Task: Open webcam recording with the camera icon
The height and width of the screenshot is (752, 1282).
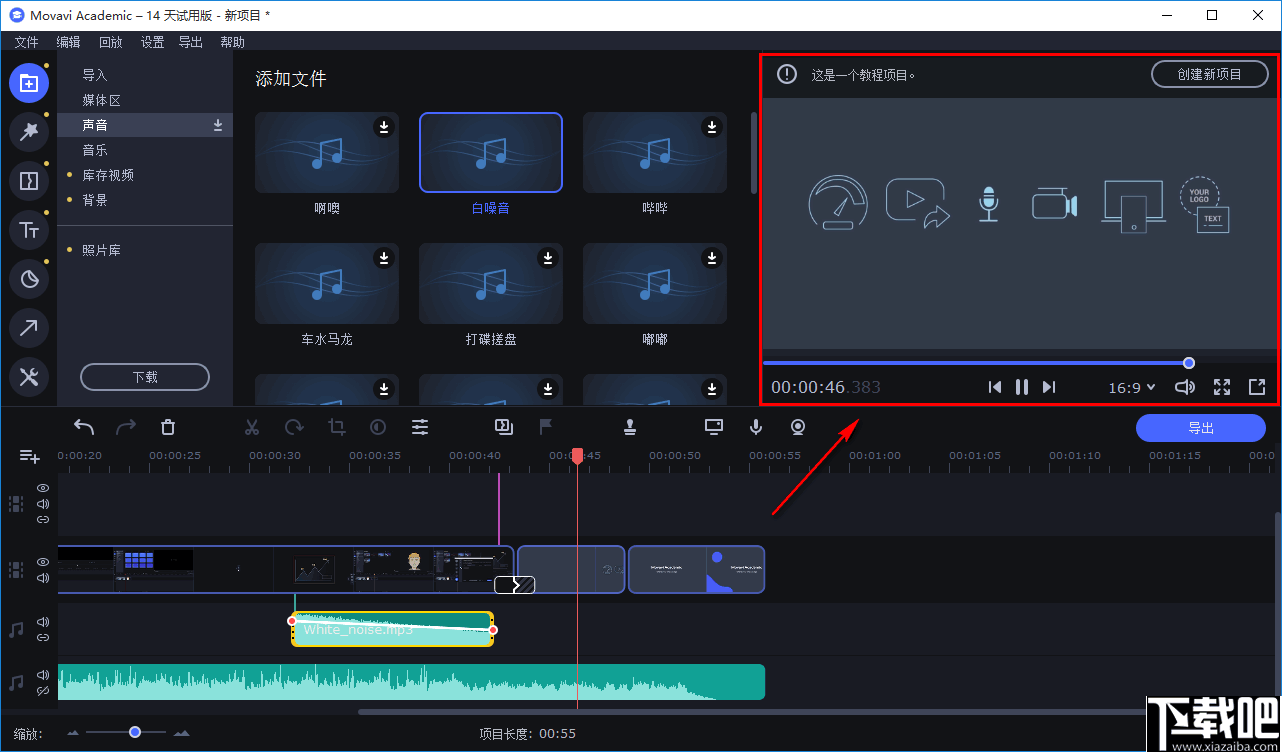Action: click(x=797, y=427)
